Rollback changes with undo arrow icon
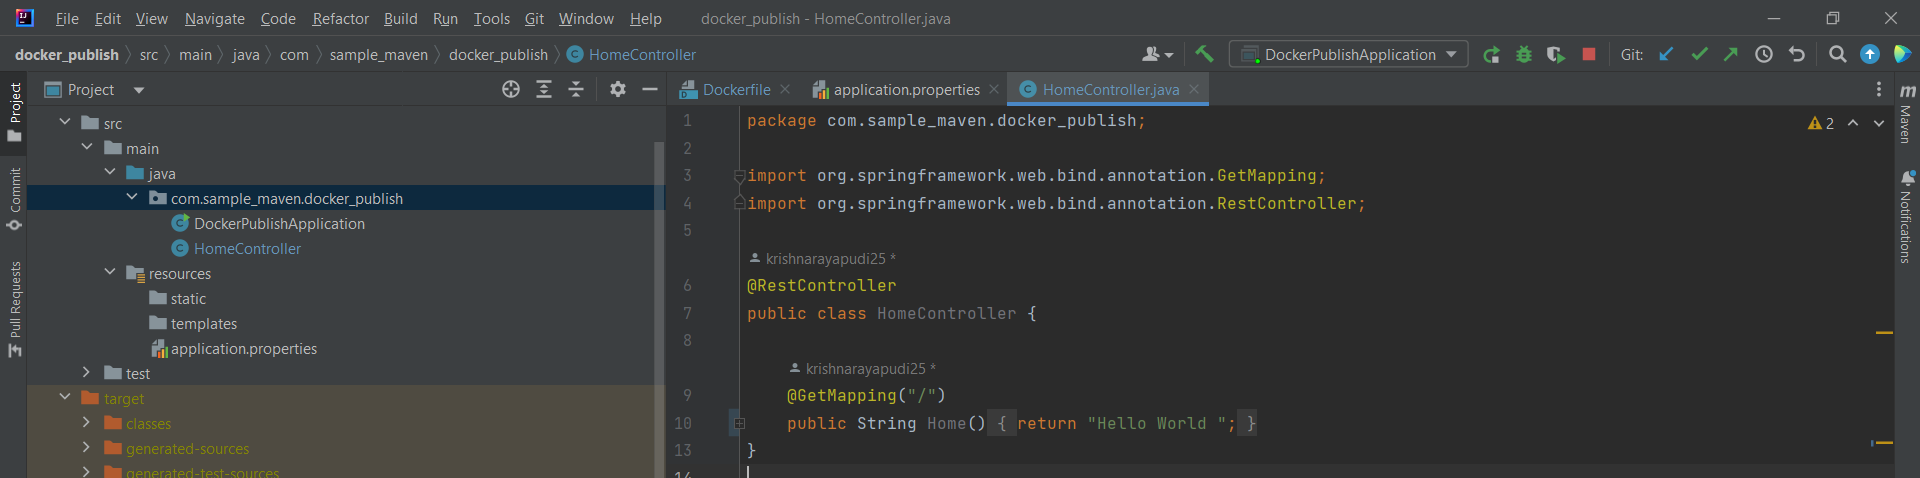1920x478 pixels. coord(1797,54)
